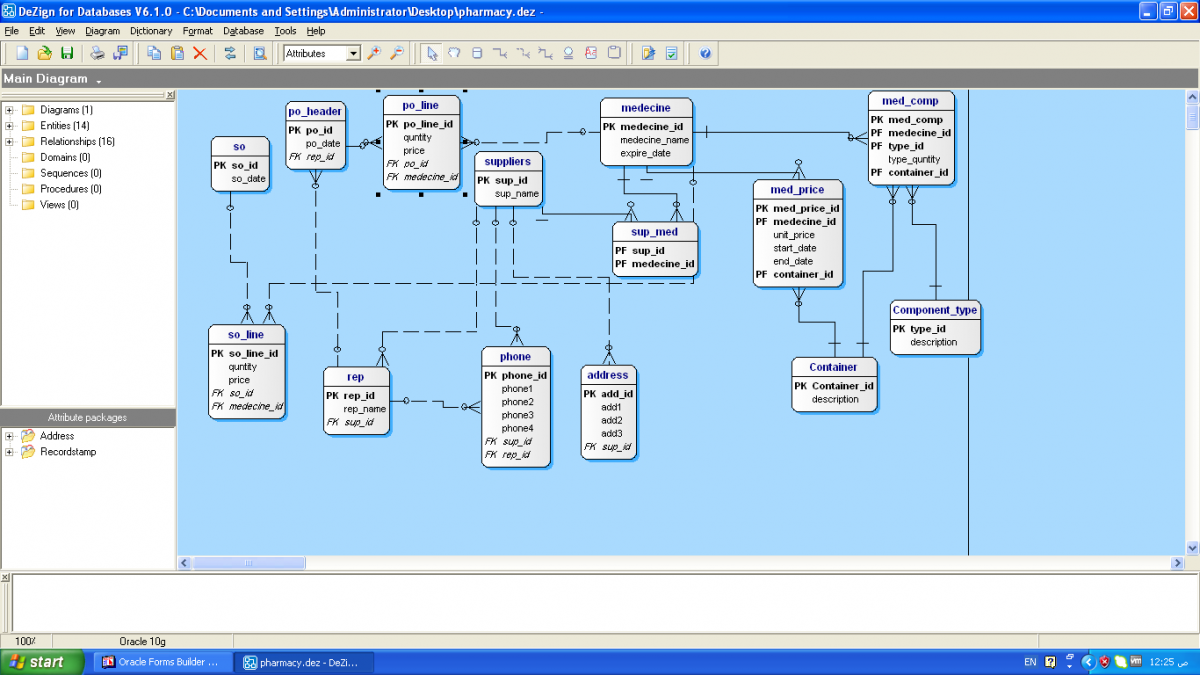
Task: Click the red Delete X icon
Action: click(x=200, y=53)
